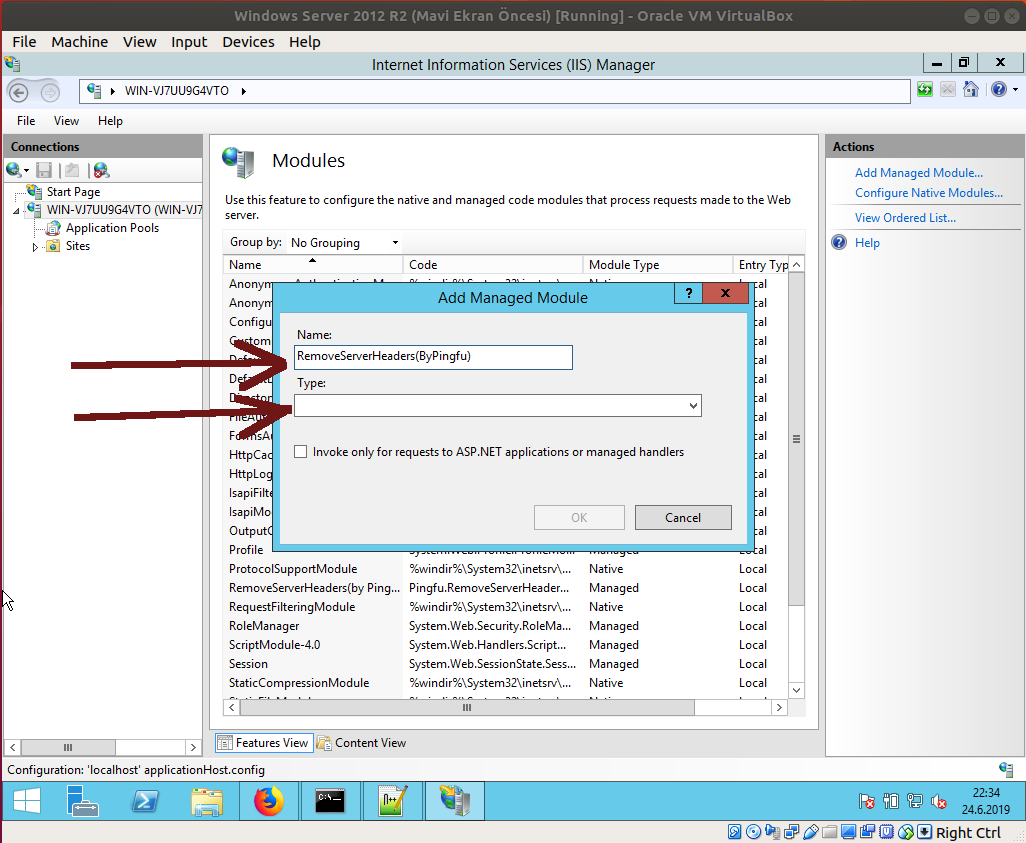
Task: Open Server Manager from the taskbar
Action: (x=82, y=800)
